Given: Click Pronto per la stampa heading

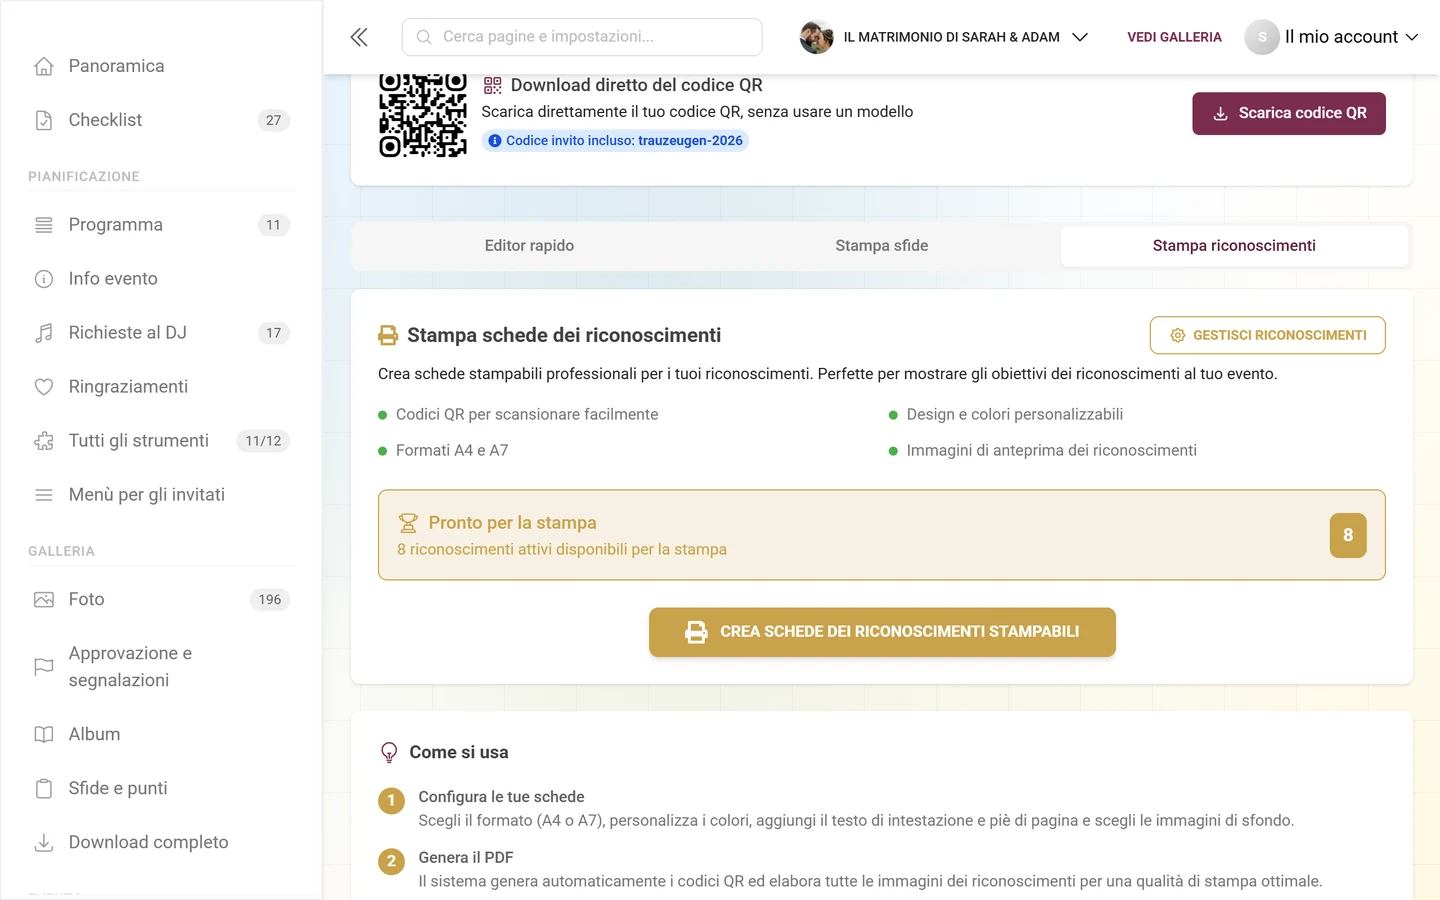Looking at the screenshot, I should pos(512,523).
